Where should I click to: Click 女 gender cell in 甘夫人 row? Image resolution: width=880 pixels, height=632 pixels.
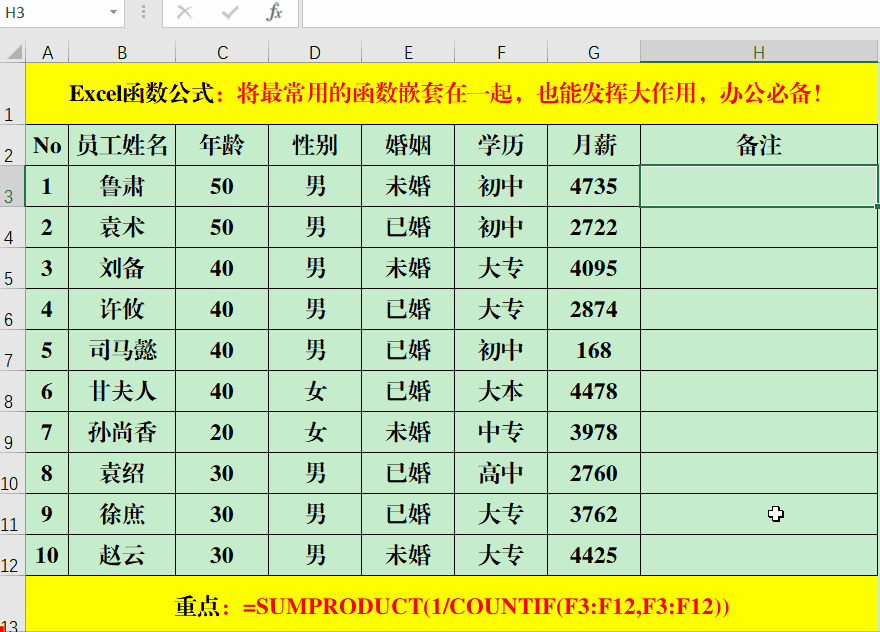315,391
